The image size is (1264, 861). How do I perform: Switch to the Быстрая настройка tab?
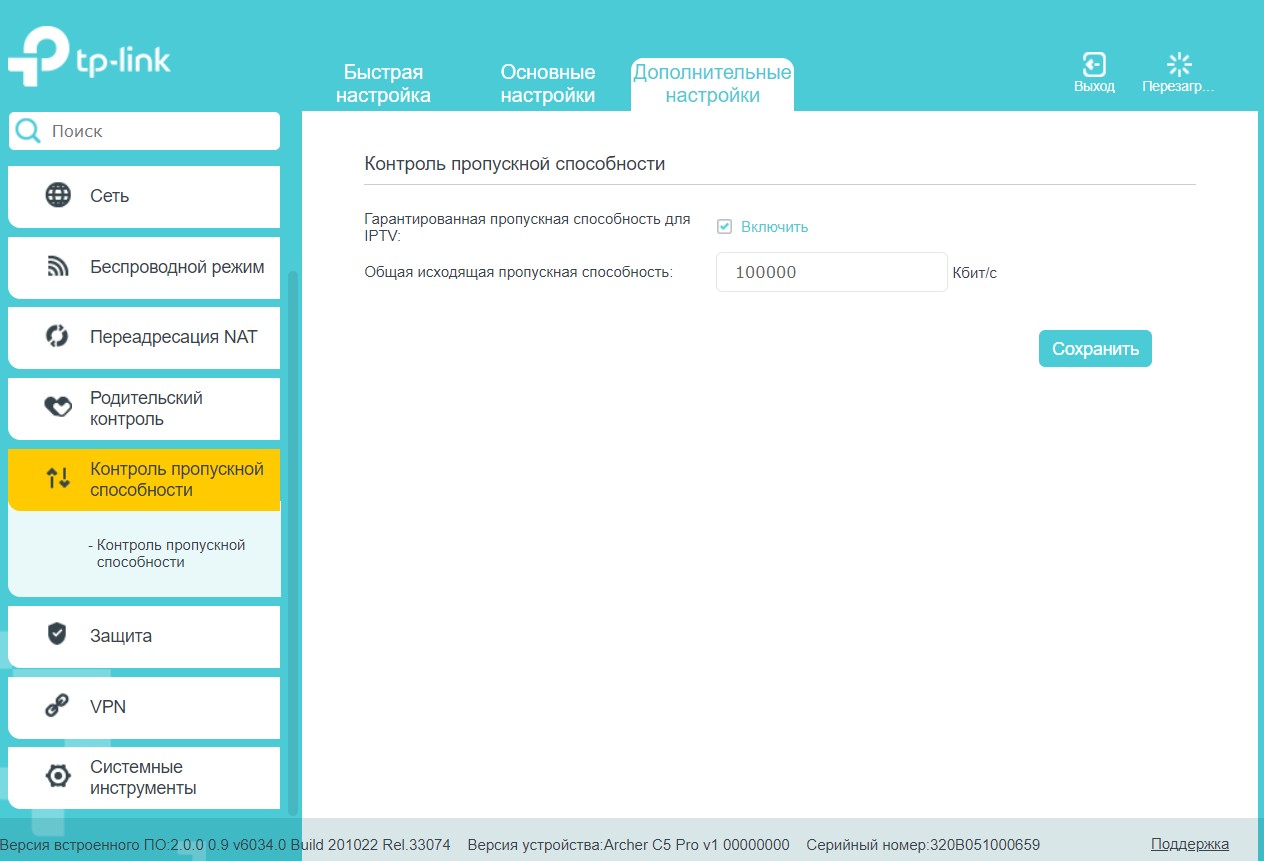[383, 84]
